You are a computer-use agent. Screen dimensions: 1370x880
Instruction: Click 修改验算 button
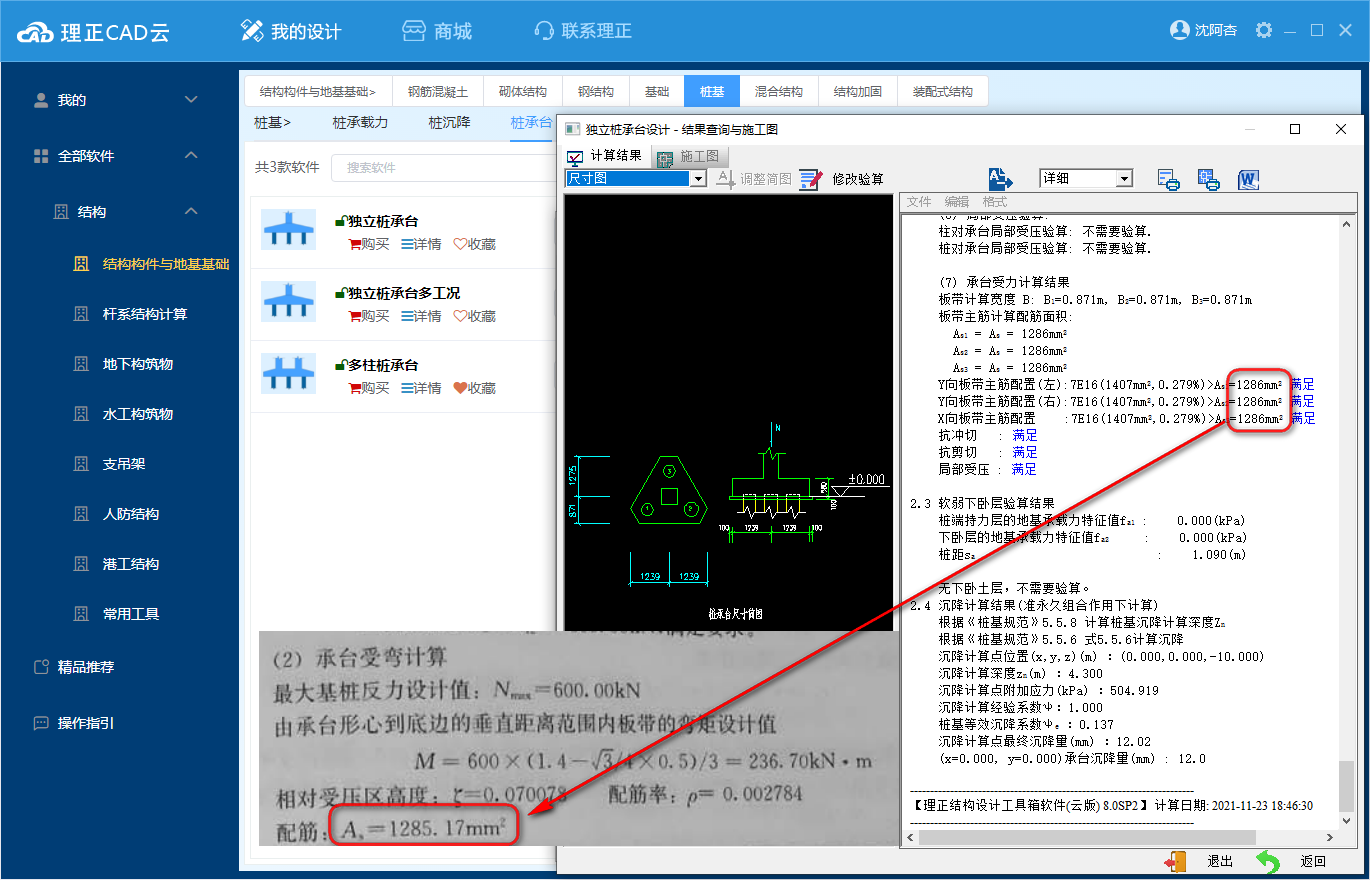pos(842,179)
